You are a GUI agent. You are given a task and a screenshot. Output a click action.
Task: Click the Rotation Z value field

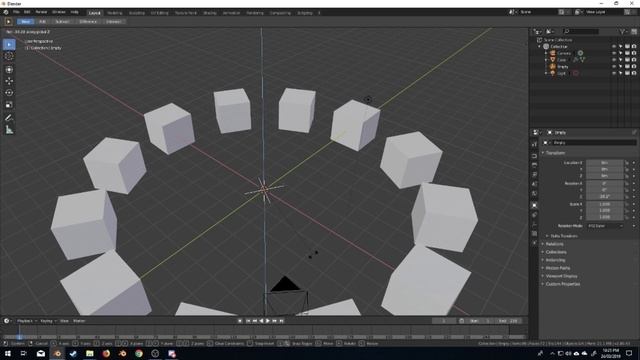[x=605, y=196]
